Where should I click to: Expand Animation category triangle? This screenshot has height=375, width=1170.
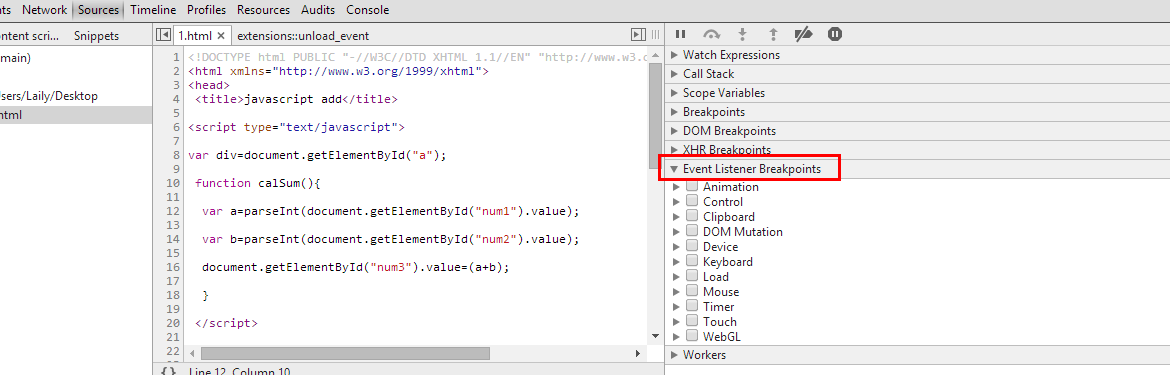[x=677, y=187]
